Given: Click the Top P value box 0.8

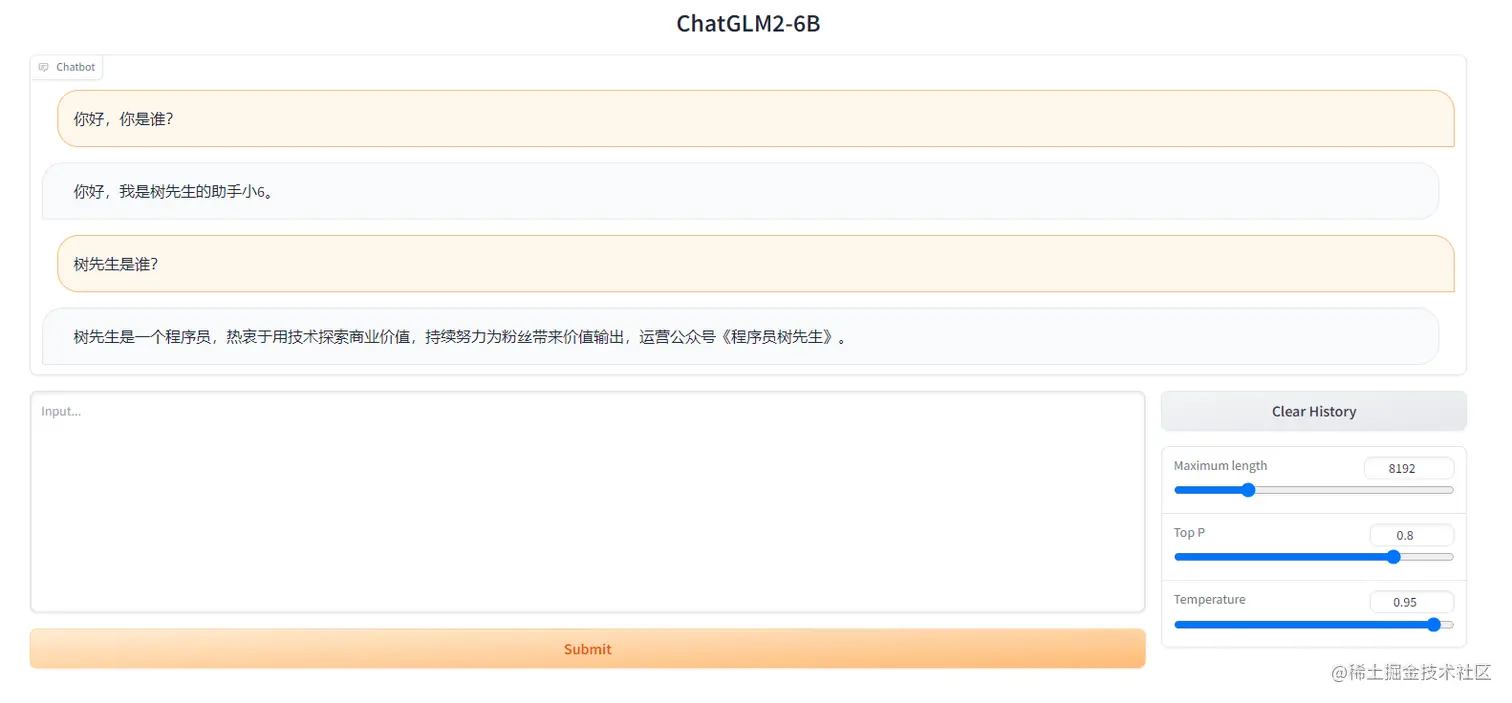Looking at the screenshot, I should click(1411, 535).
